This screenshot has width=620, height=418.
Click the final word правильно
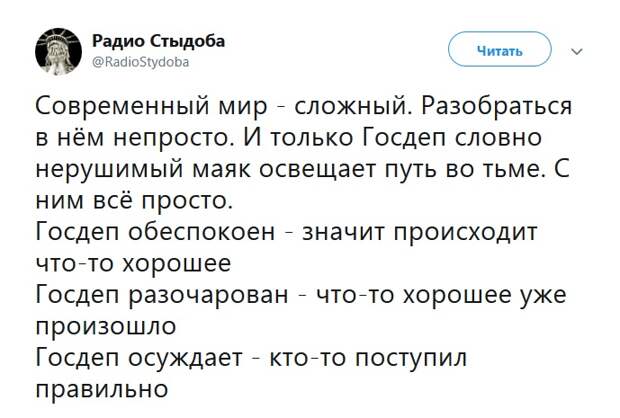(x=102, y=389)
